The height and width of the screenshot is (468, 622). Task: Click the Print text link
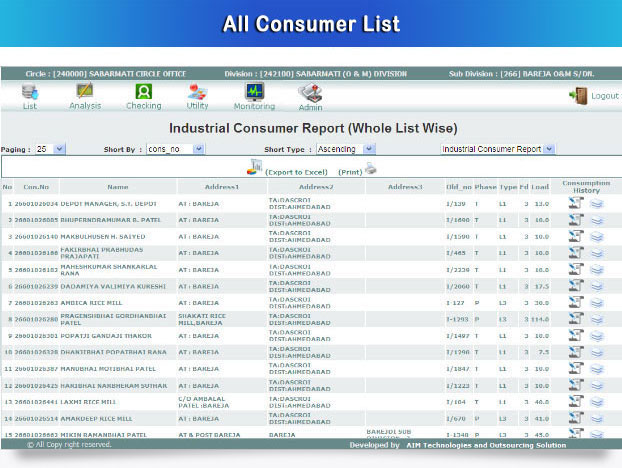[x=350, y=172]
